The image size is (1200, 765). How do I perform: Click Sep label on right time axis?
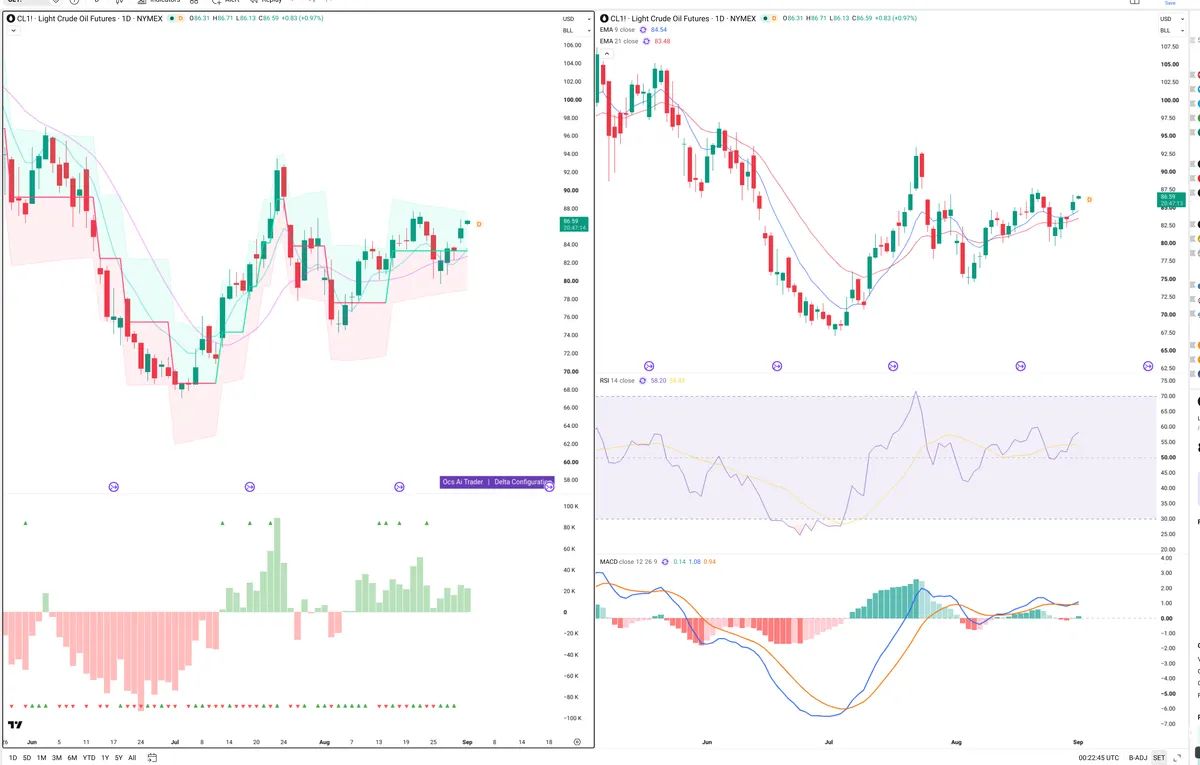click(x=1077, y=742)
